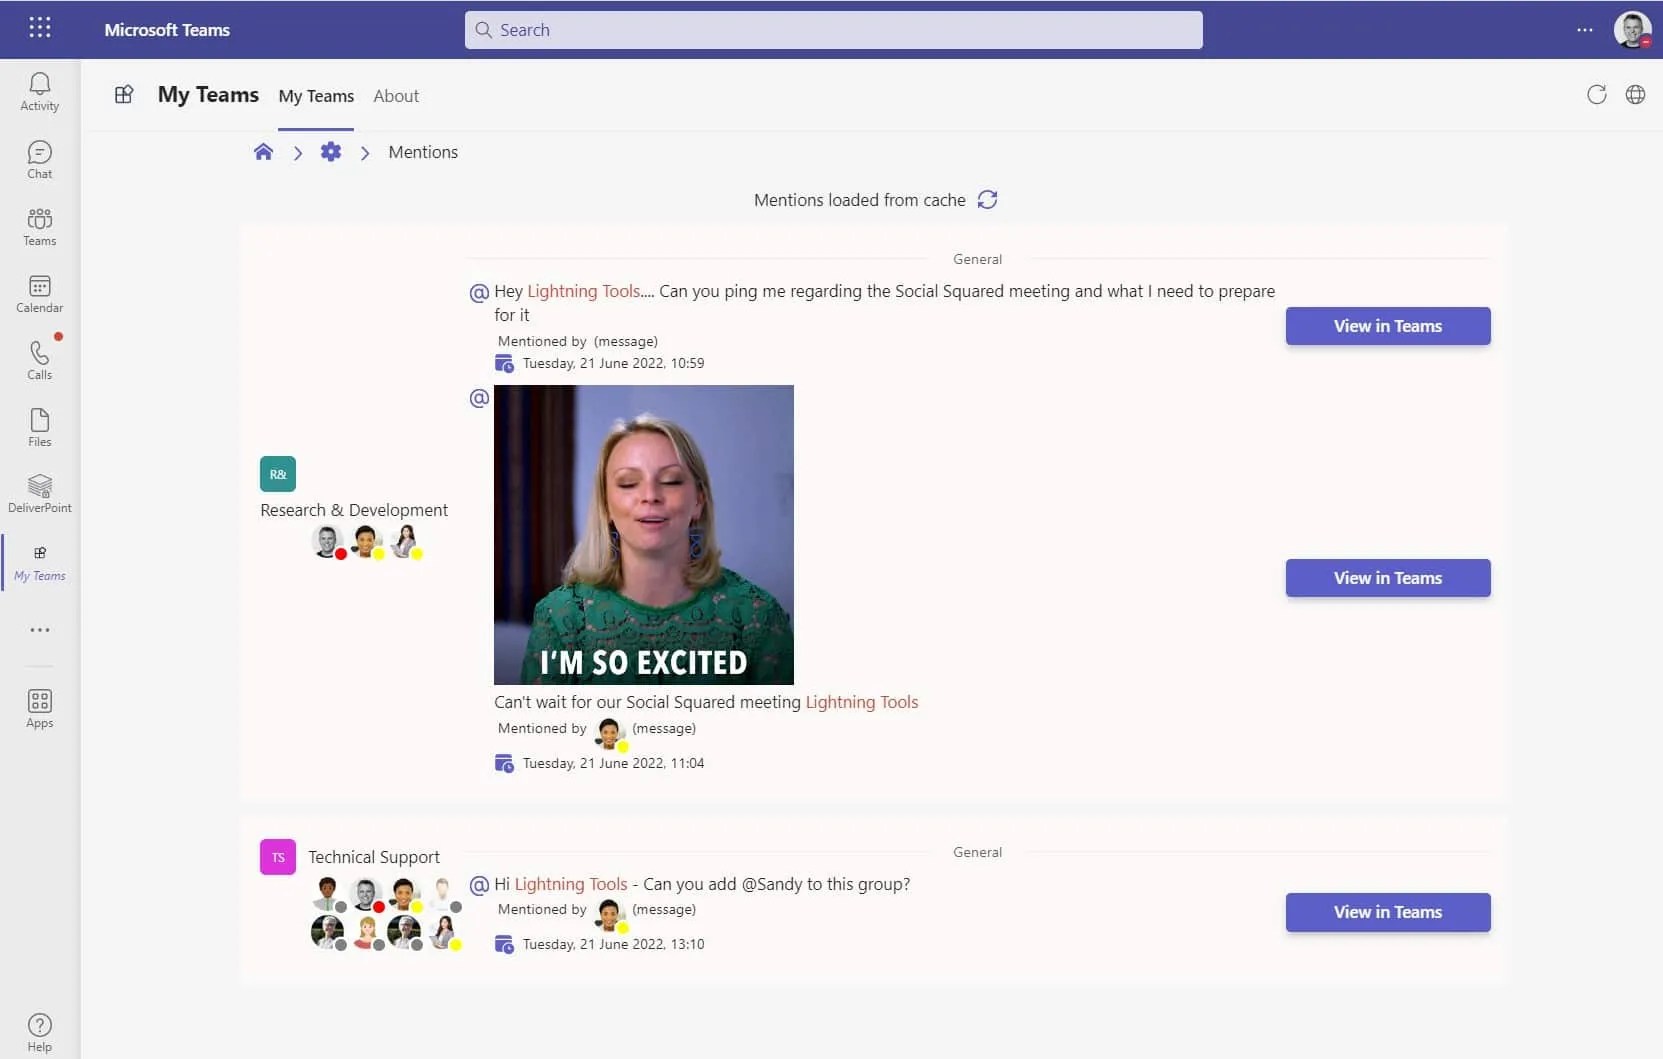The image size is (1663, 1059).
Task: Select My Teams app in the left rail
Action: 40,563
